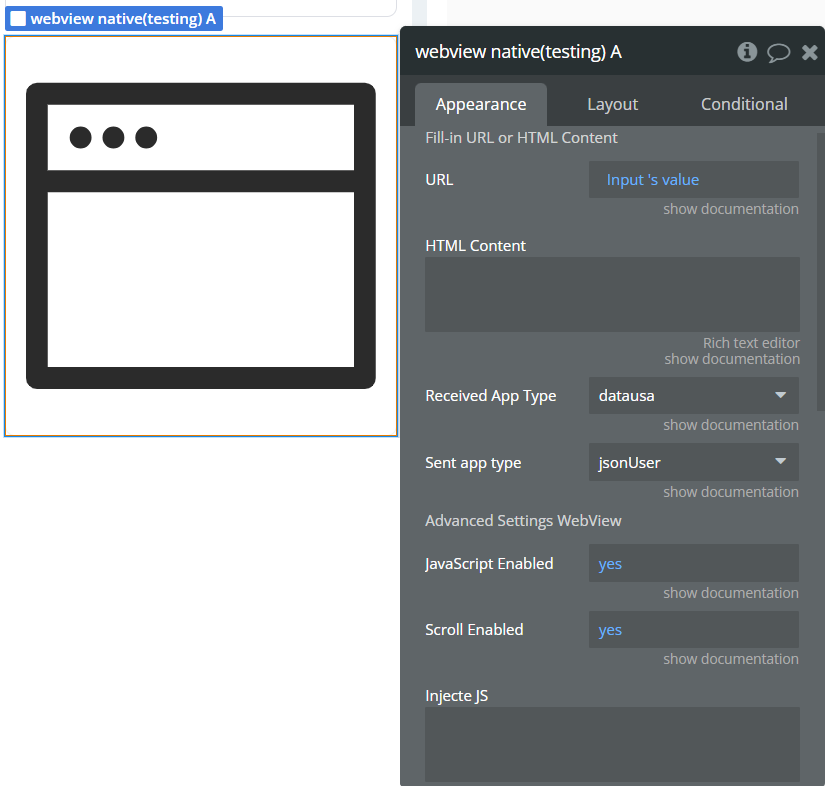The image size is (825, 786).
Task: Switch to the Layout tab
Action: click(612, 104)
